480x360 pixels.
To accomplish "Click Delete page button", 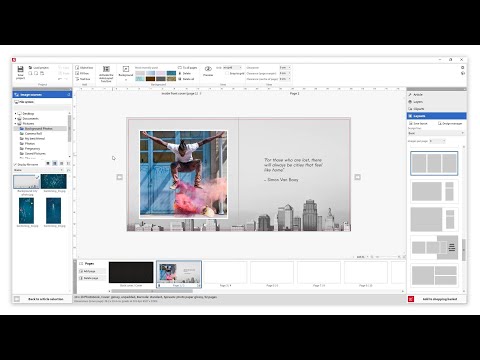I will click(92, 278).
